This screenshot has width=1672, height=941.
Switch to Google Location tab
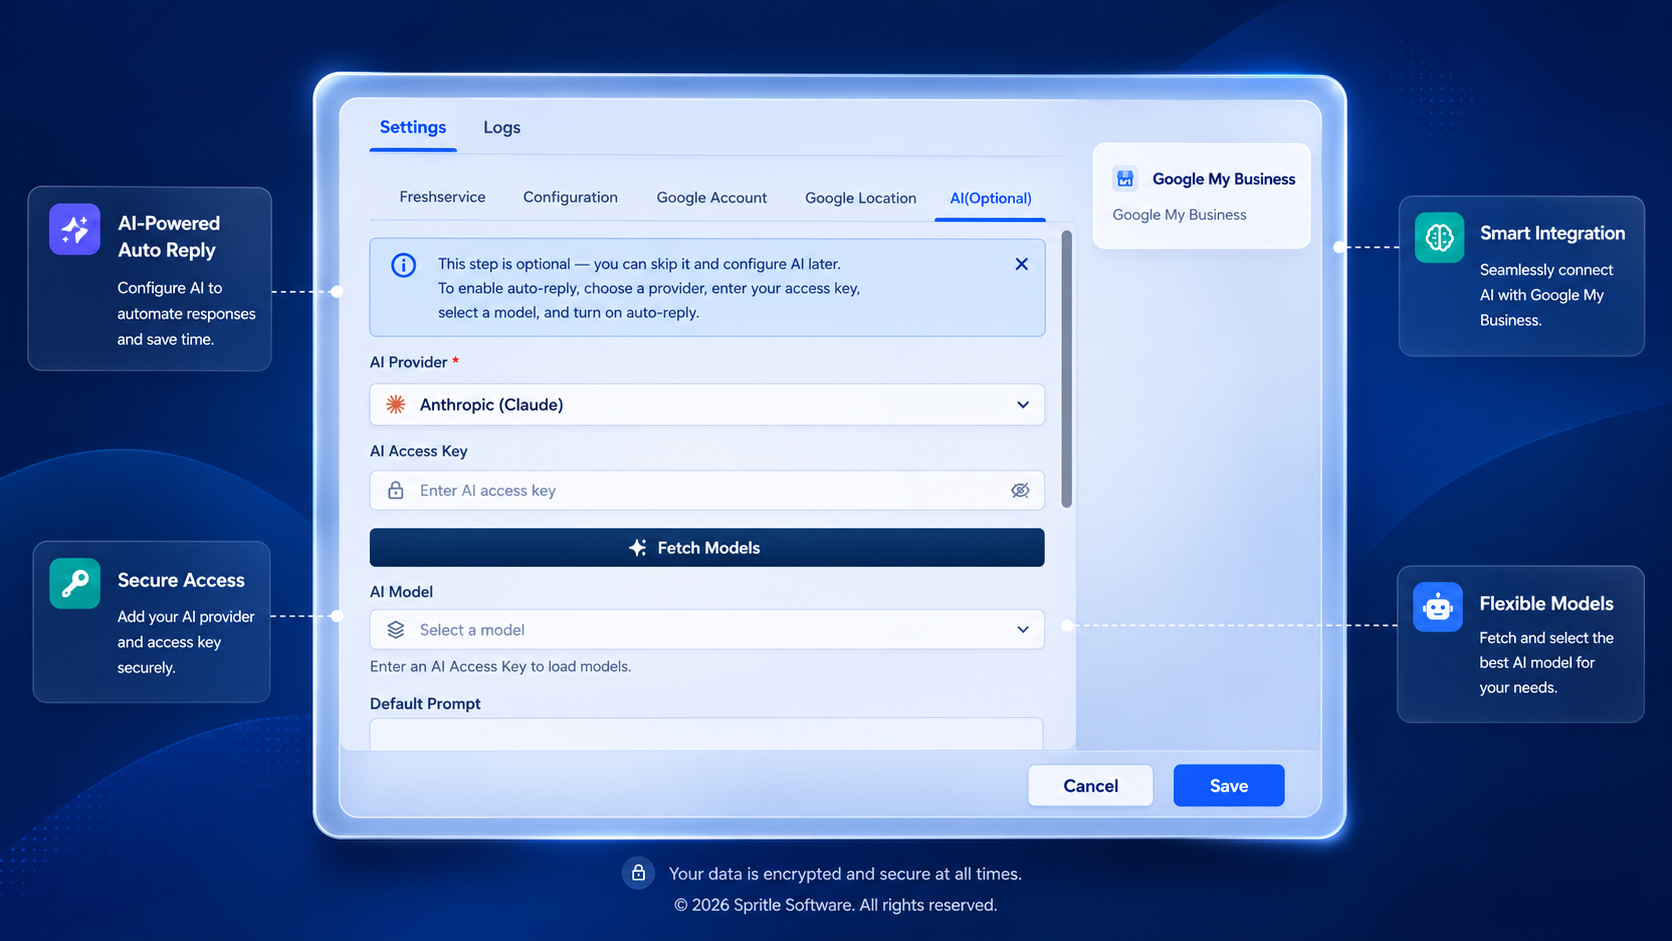click(861, 198)
